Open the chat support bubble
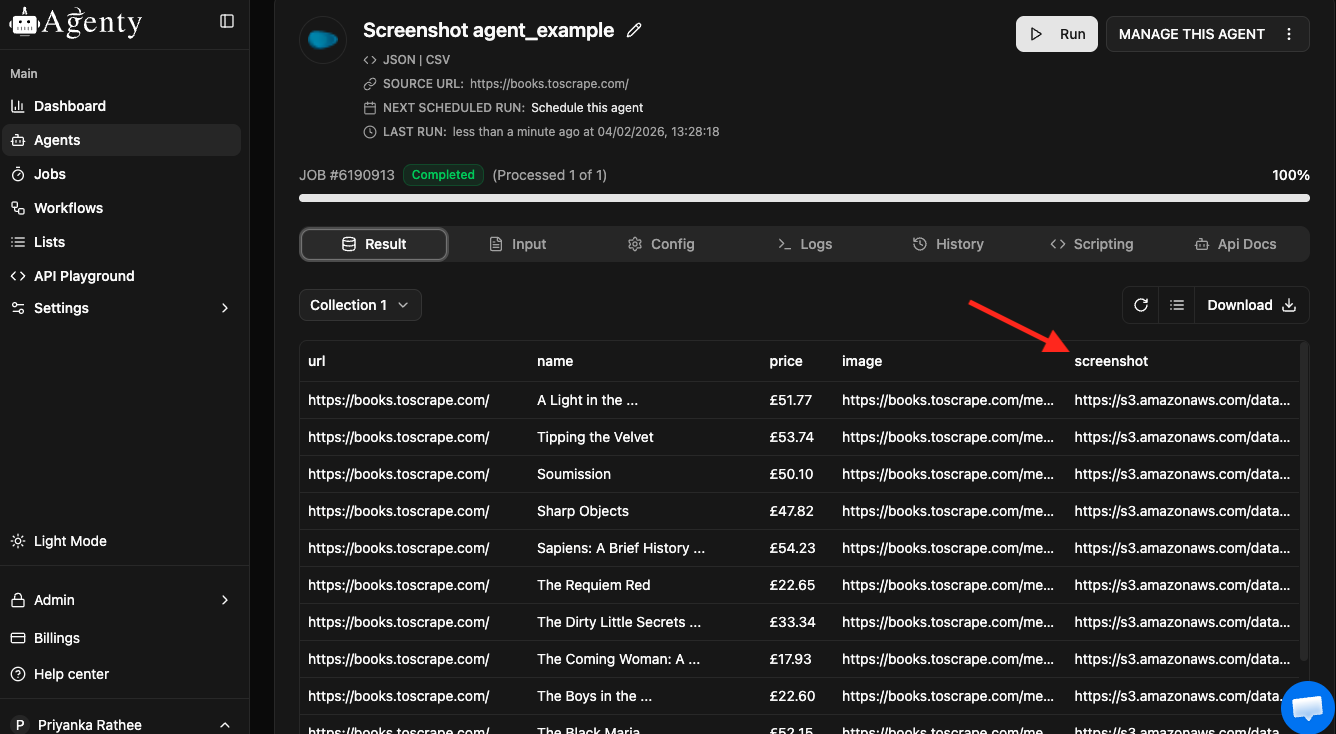This screenshot has width=1336, height=734. pyautogui.click(x=1307, y=707)
